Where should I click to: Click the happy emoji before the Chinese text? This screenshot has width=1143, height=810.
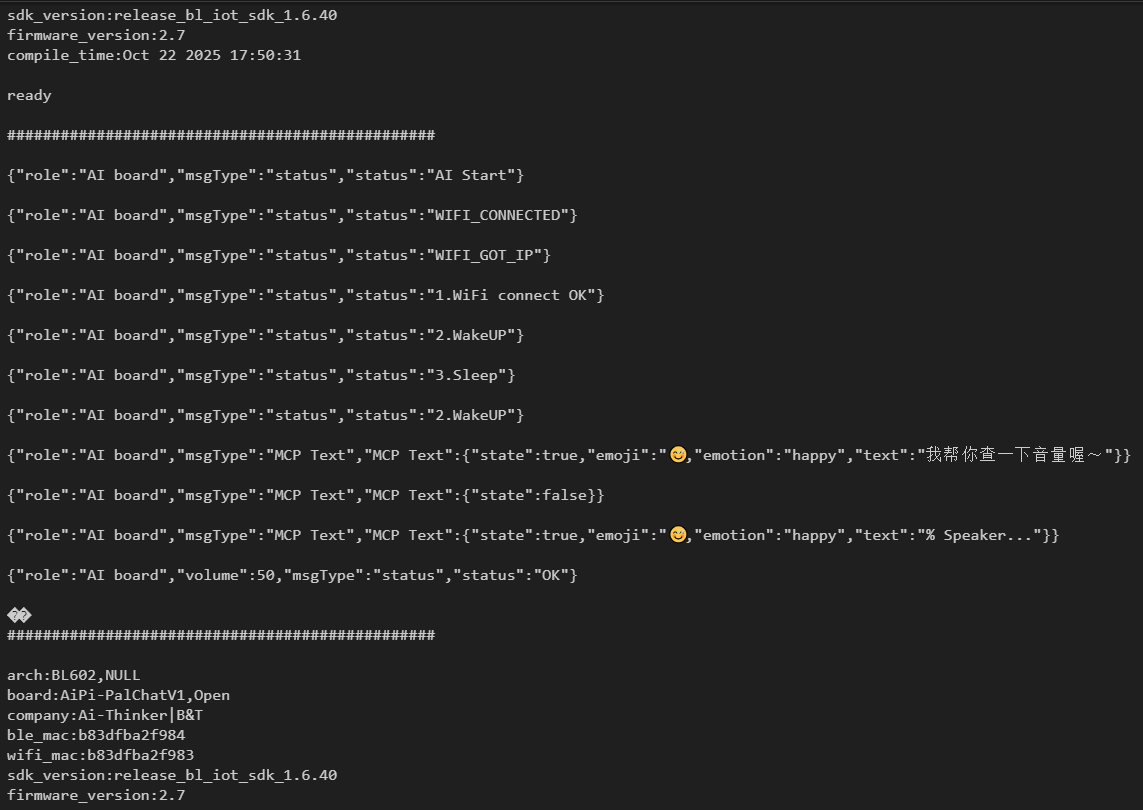click(x=678, y=455)
